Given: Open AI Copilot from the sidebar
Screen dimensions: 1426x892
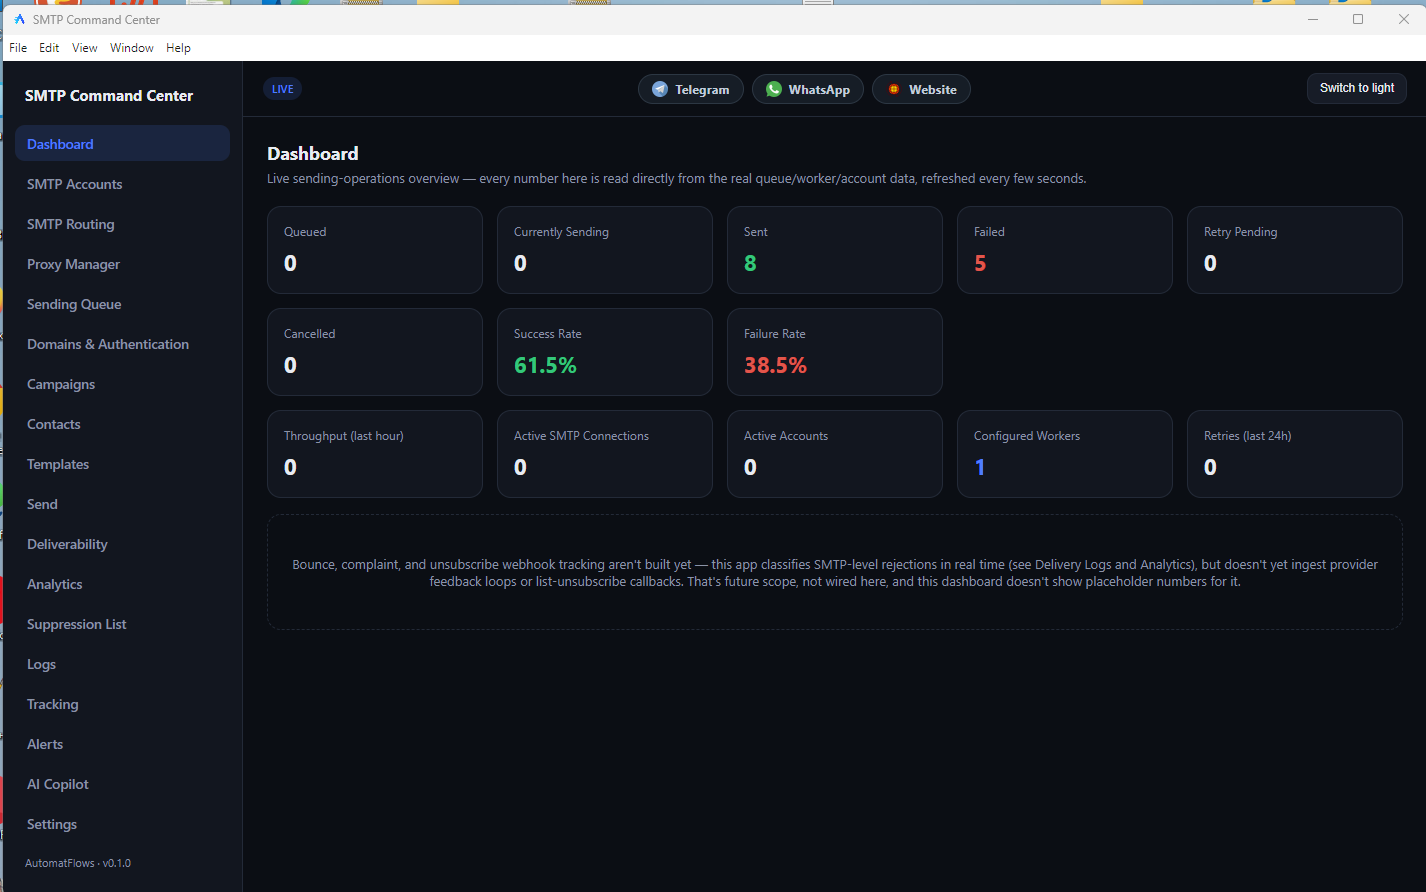Looking at the screenshot, I should click(122, 784).
